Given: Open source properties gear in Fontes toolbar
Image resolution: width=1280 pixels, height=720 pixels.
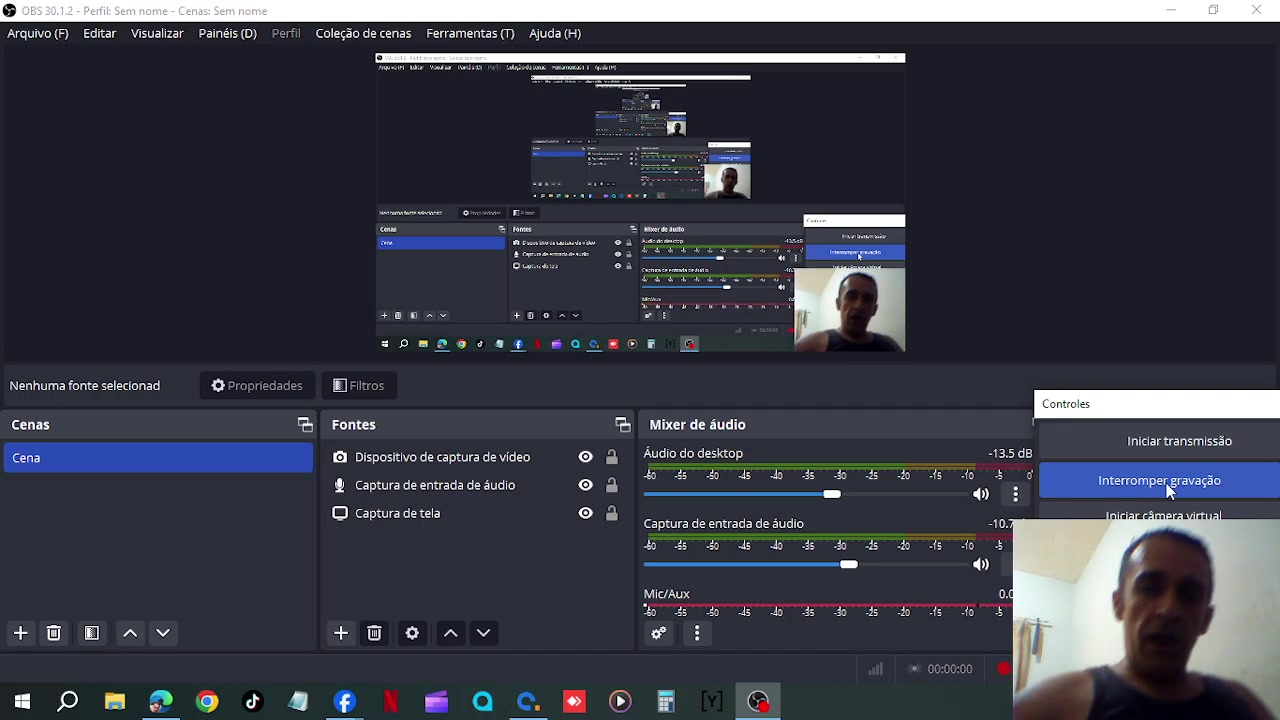Looking at the screenshot, I should click(x=412, y=633).
